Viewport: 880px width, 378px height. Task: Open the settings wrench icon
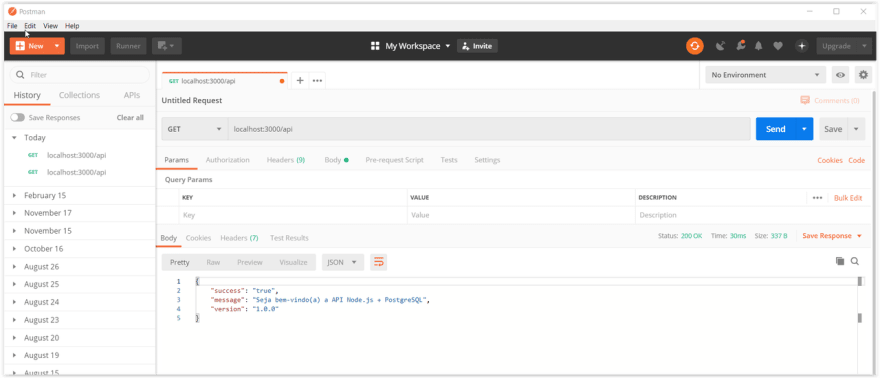(741, 46)
